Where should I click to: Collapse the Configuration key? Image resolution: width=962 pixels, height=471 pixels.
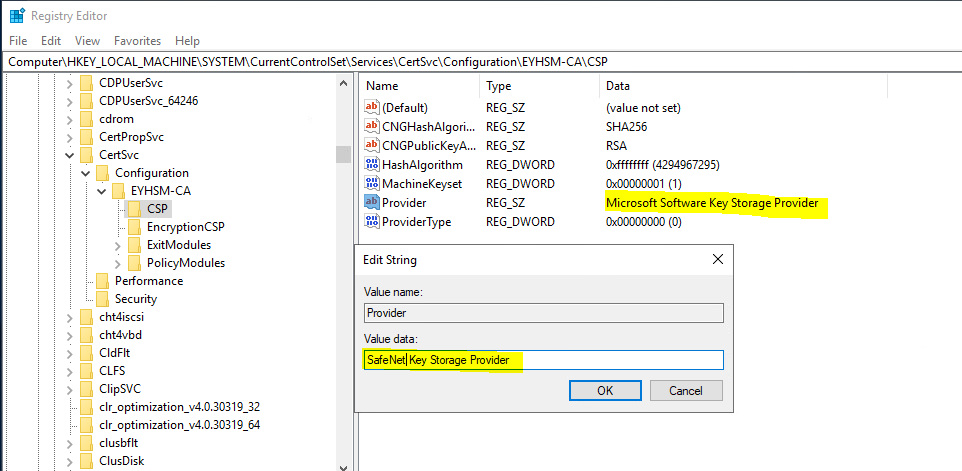coord(86,173)
